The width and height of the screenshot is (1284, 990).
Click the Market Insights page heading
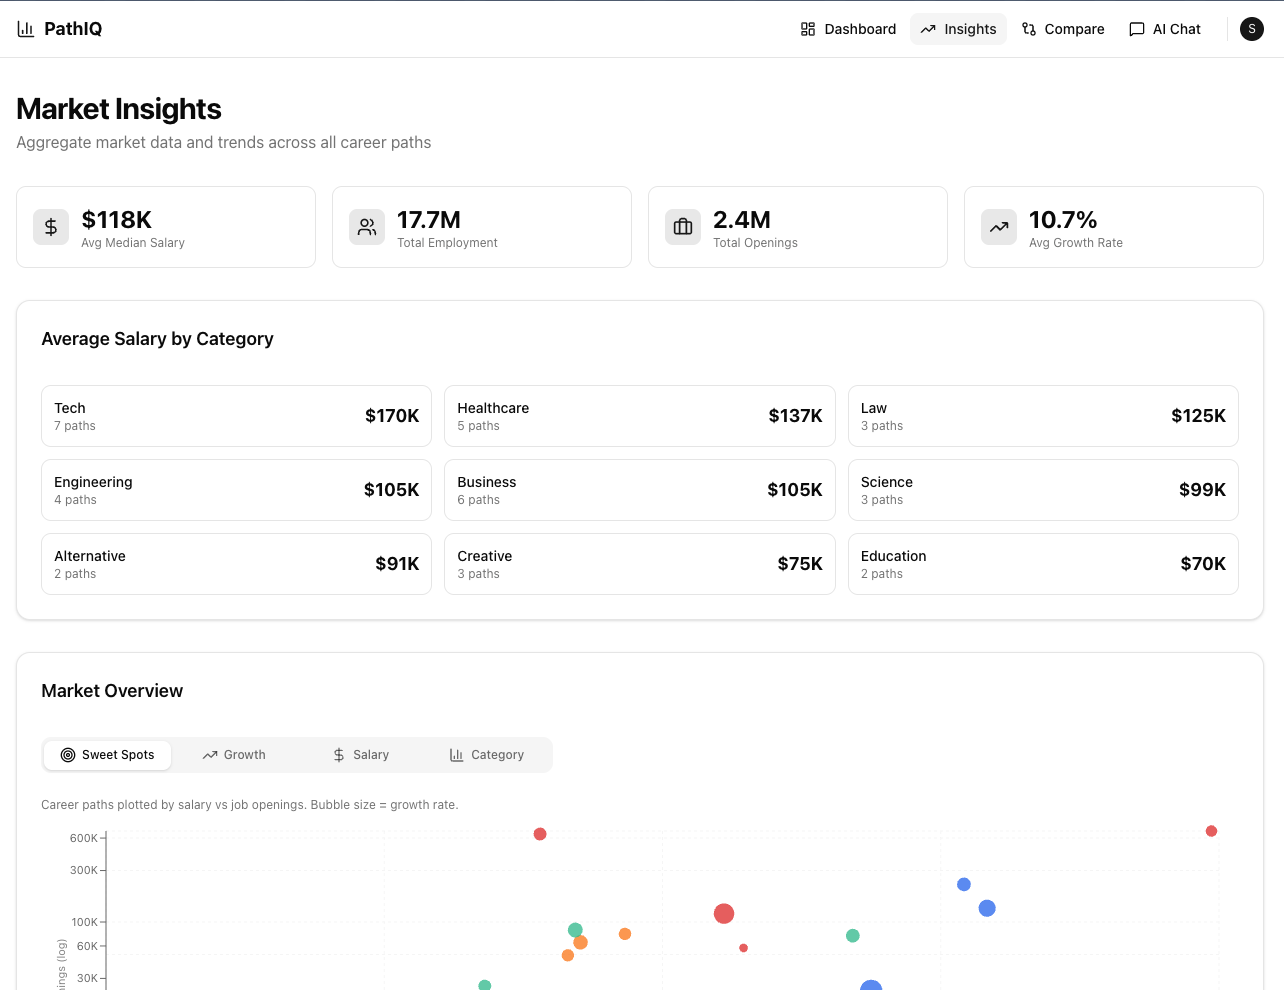click(119, 109)
